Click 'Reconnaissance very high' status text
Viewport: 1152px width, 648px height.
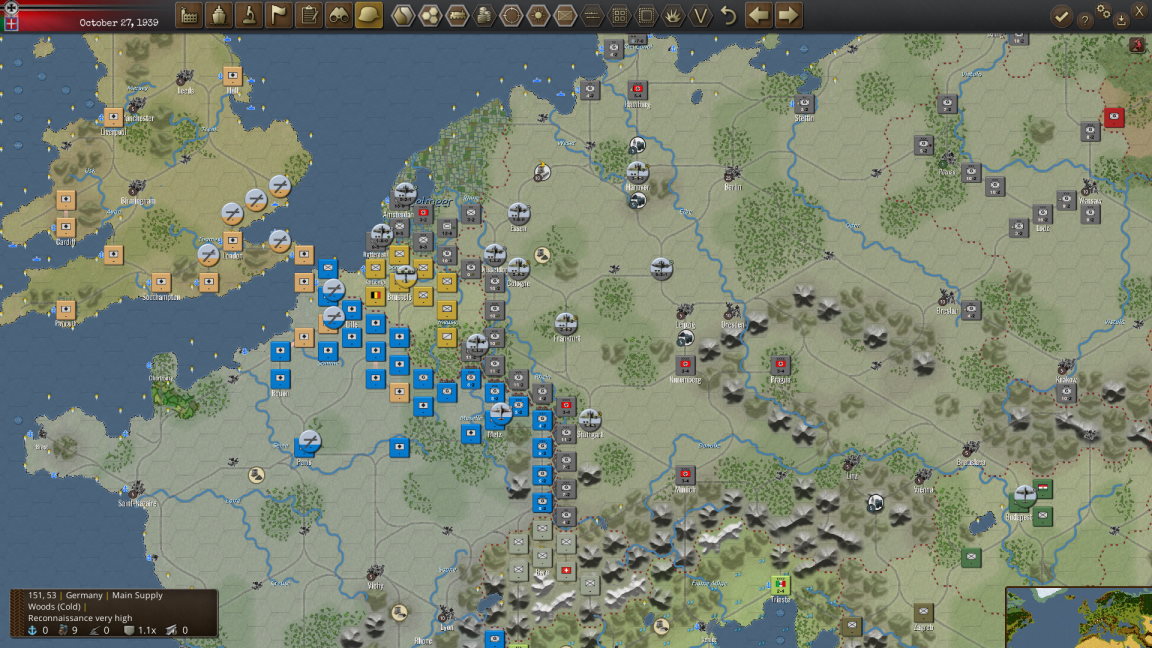pos(80,618)
